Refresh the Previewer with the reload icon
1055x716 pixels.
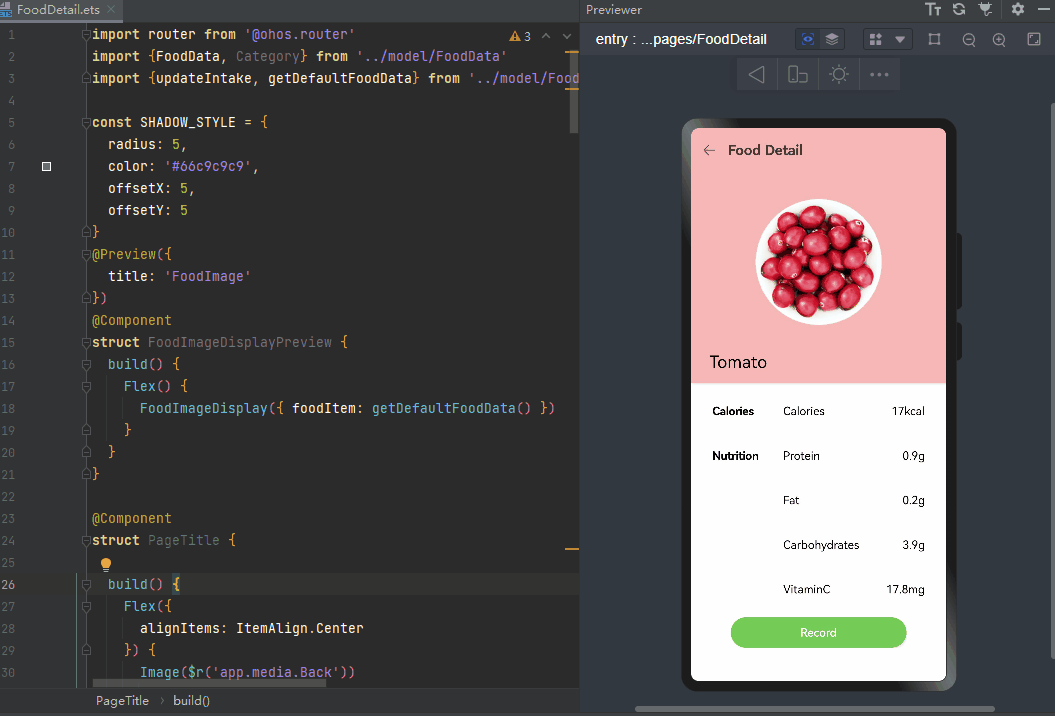click(959, 9)
